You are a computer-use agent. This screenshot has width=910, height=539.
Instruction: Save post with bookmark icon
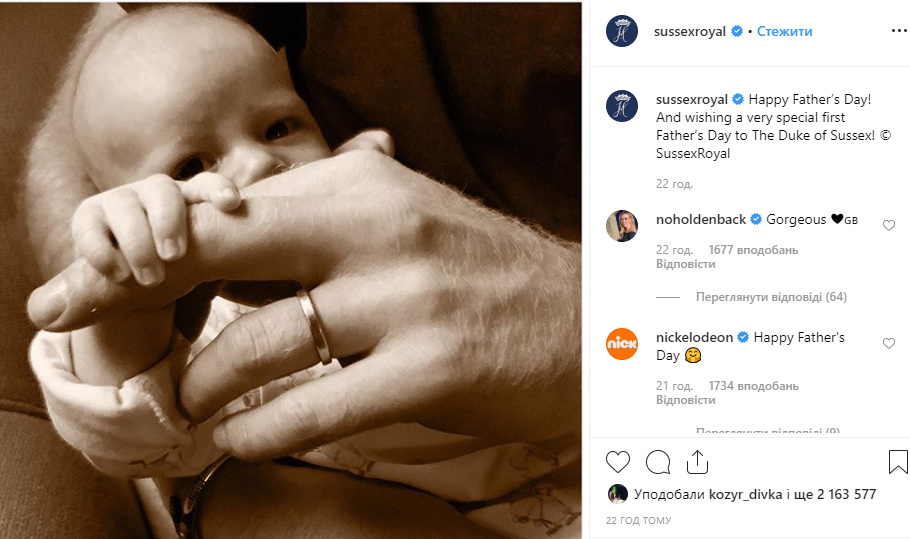(897, 462)
